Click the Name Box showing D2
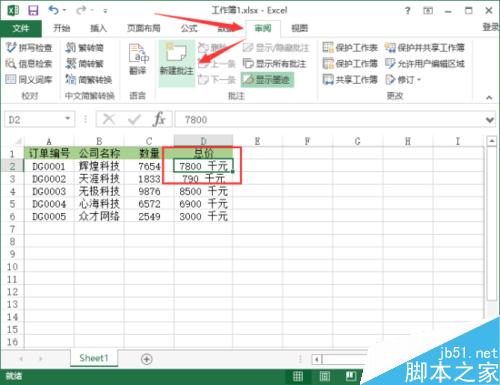This screenshot has width=500, height=385. (x=35, y=119)
